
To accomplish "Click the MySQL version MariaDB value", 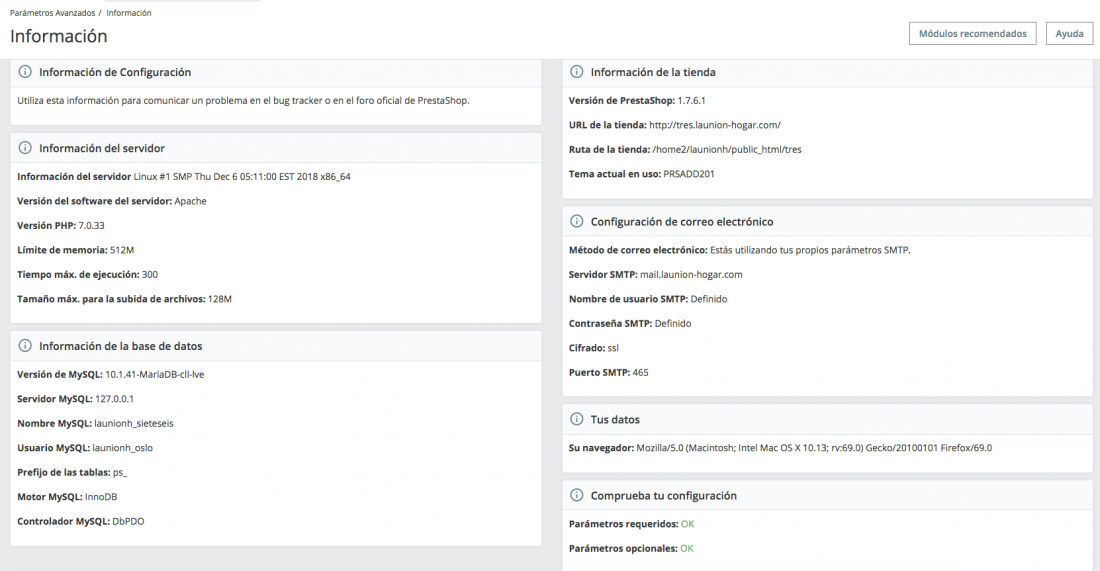I will pyautogui.click(x=154, y=374).
